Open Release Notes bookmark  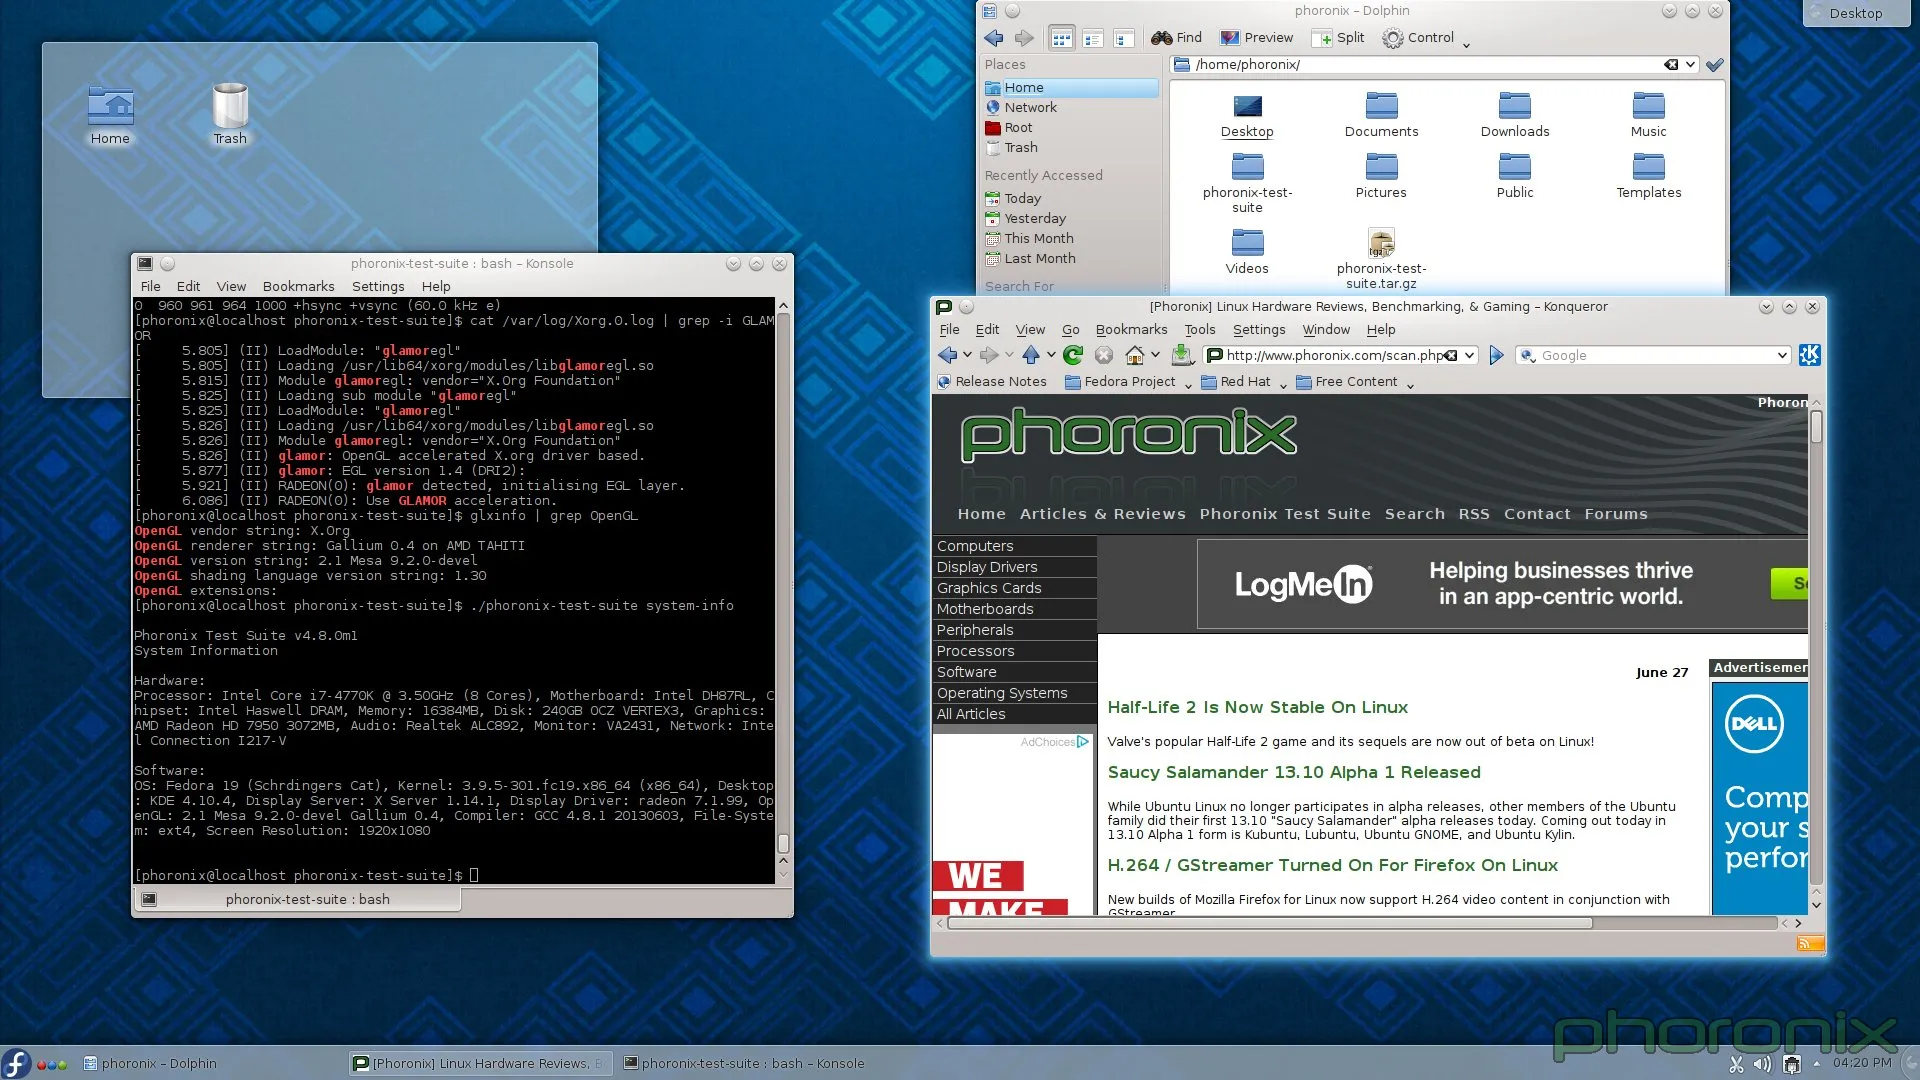[x=992, y=382]
